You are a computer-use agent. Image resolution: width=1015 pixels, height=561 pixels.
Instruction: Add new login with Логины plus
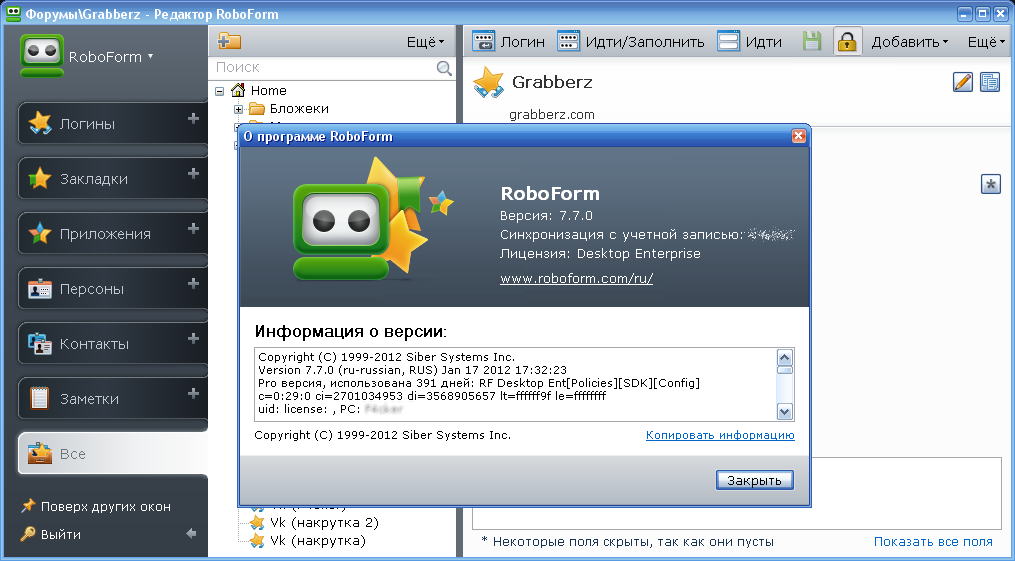coord(193,118)
